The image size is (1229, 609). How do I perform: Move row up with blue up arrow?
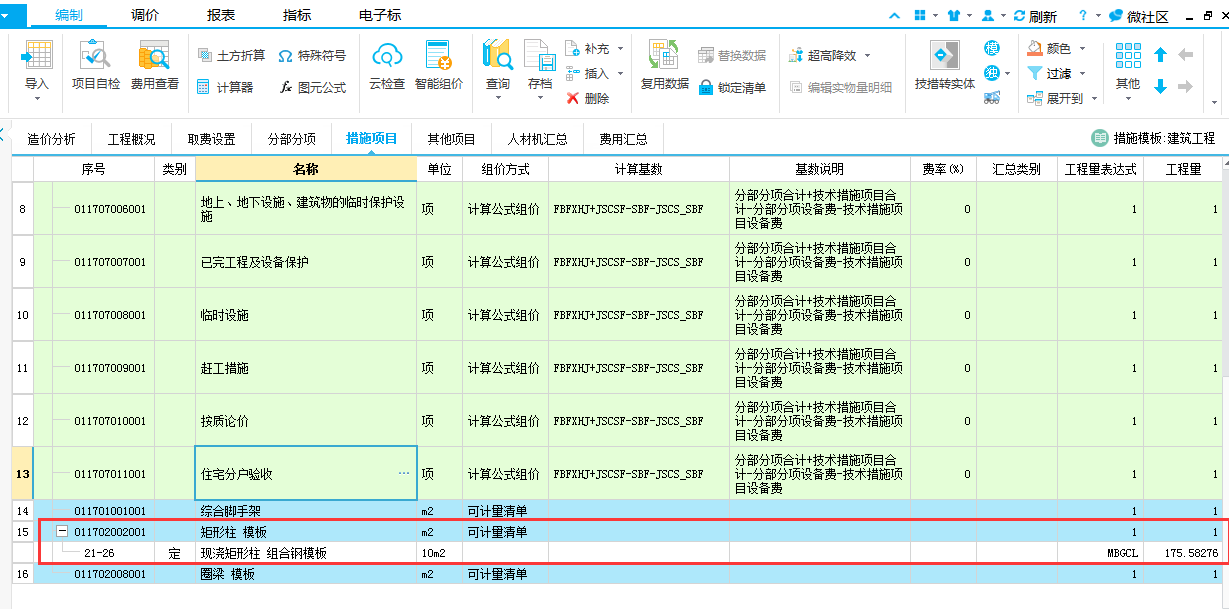pyautogui.click(x=1160, y=55)
